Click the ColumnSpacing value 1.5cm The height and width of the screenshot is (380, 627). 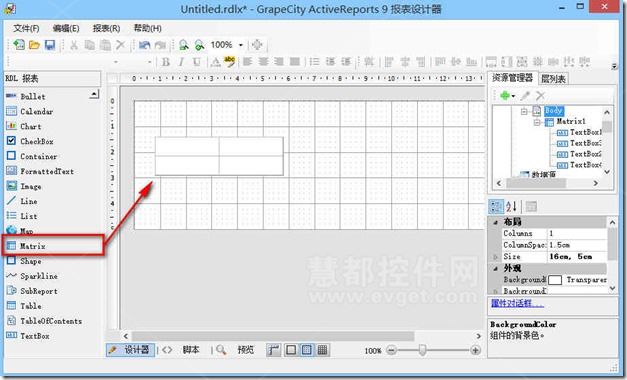[x=577, y=245]
